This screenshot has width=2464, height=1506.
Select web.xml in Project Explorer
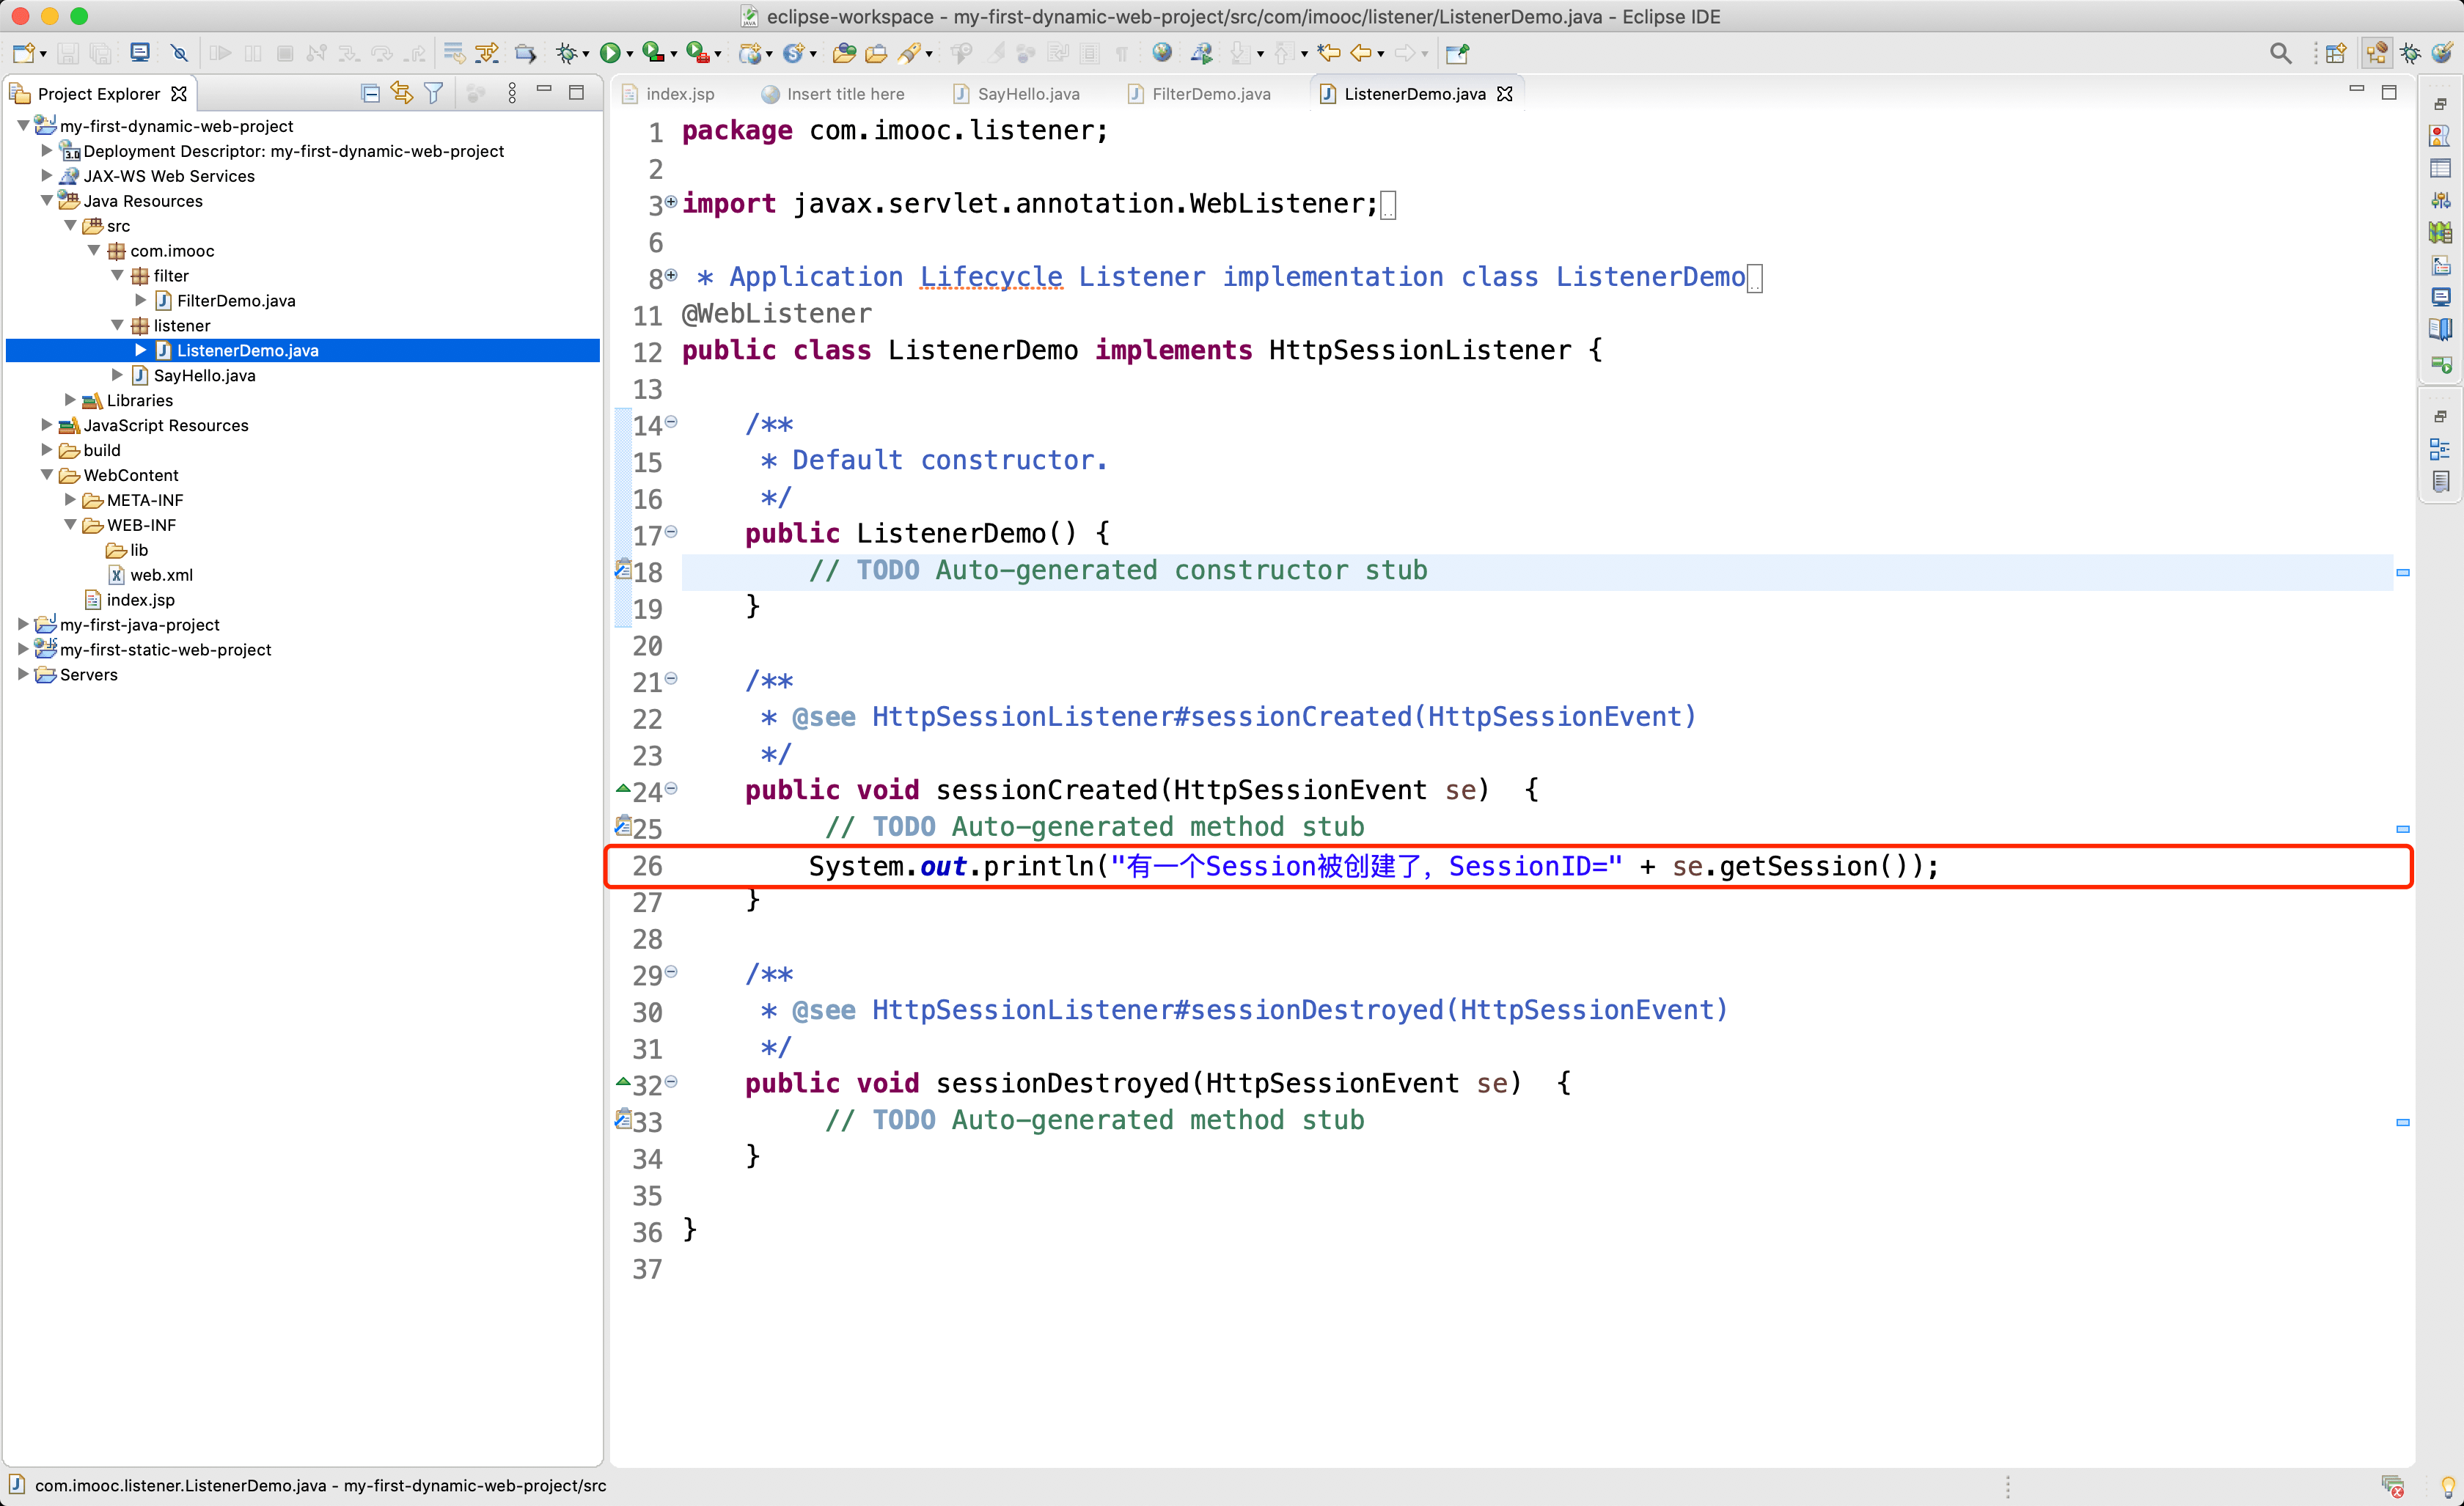point(161,575)
